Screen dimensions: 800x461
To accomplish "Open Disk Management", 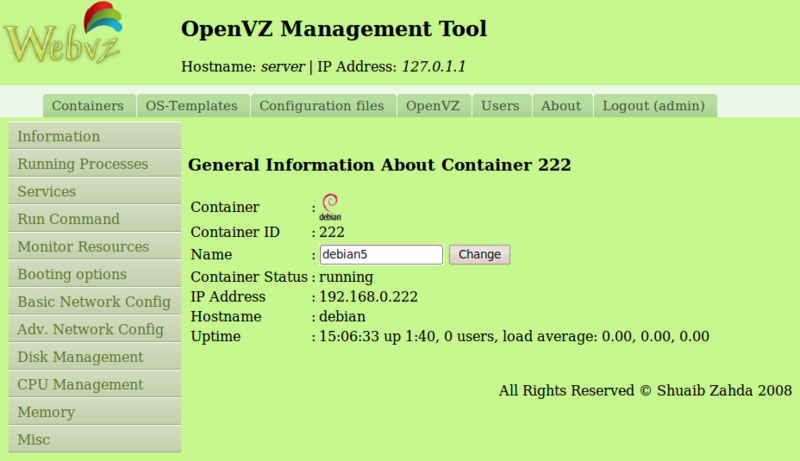I will point(95,356).
